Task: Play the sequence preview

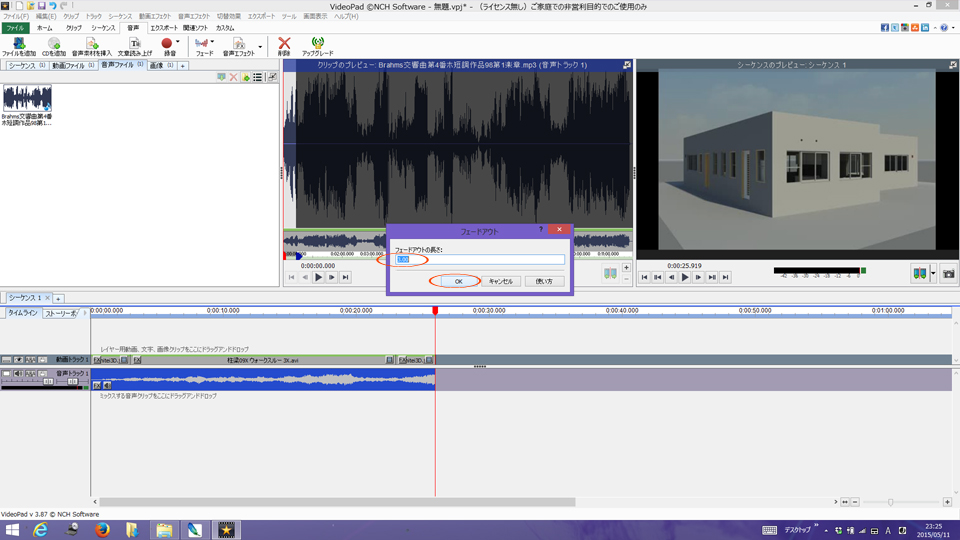Action: [x=684, y=277]
